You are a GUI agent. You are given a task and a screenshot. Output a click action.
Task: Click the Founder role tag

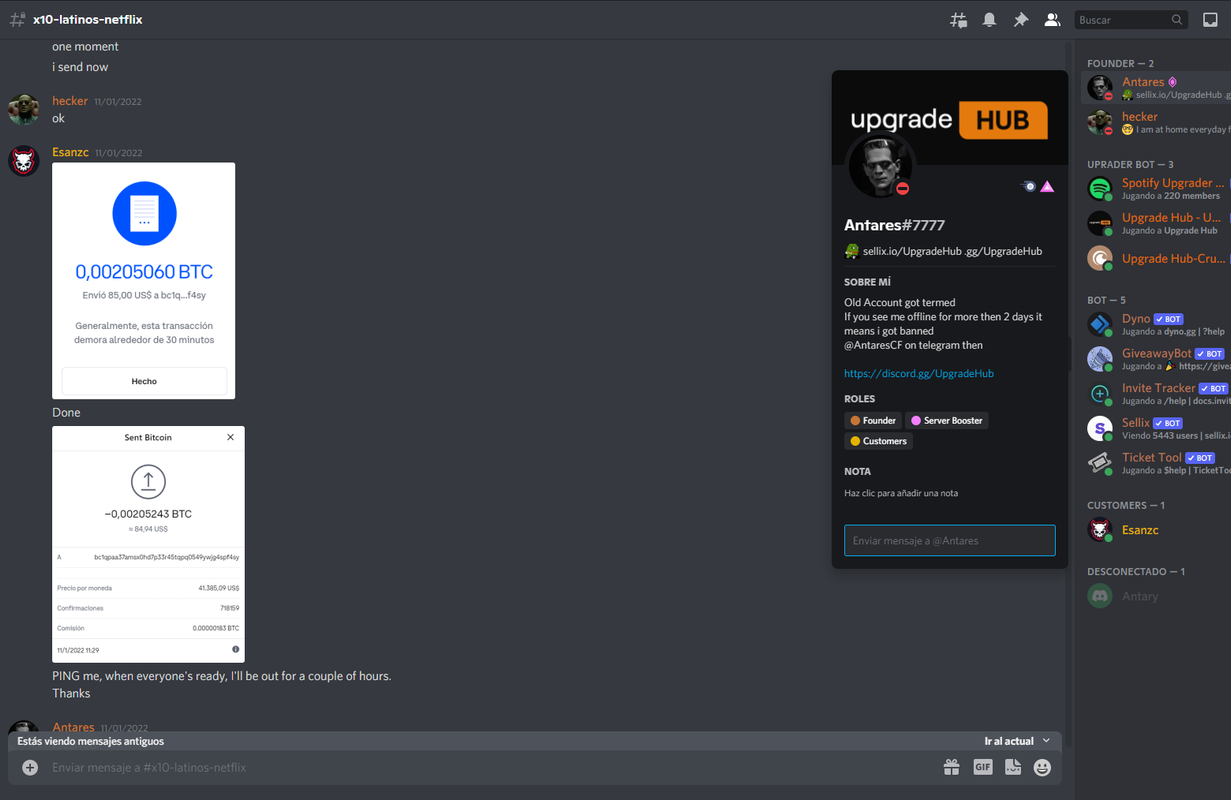tap(873, 420)
